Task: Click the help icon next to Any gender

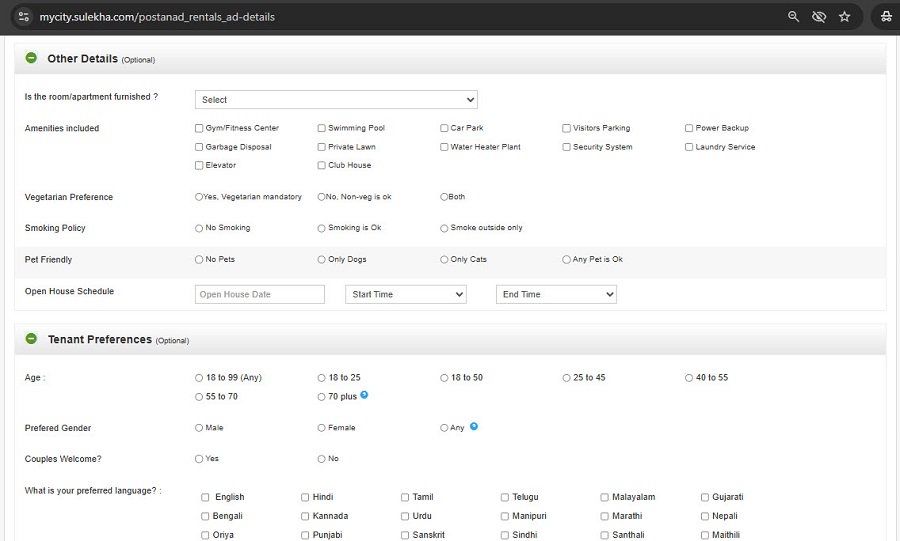Action: tap(474, 426)
